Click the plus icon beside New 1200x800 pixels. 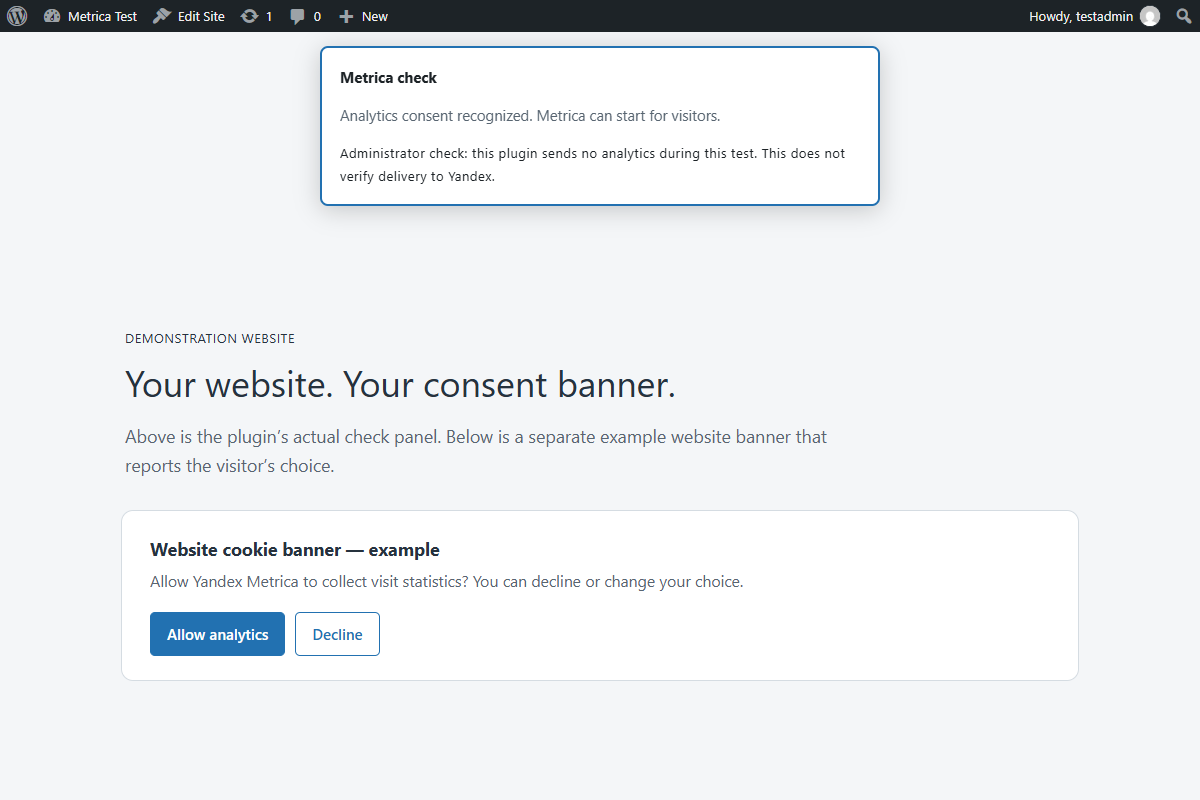[346, 16]
